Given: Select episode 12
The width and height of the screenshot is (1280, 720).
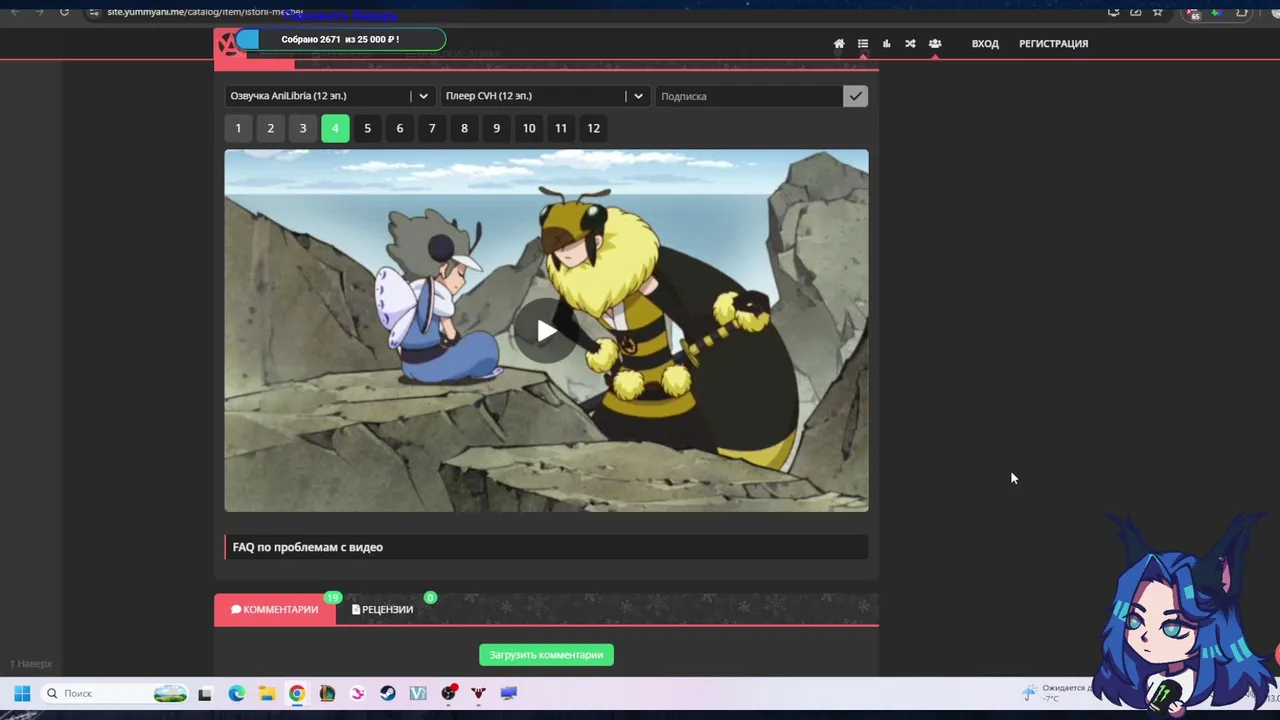Looking at the screenshot, I should [x=594, y=128].
